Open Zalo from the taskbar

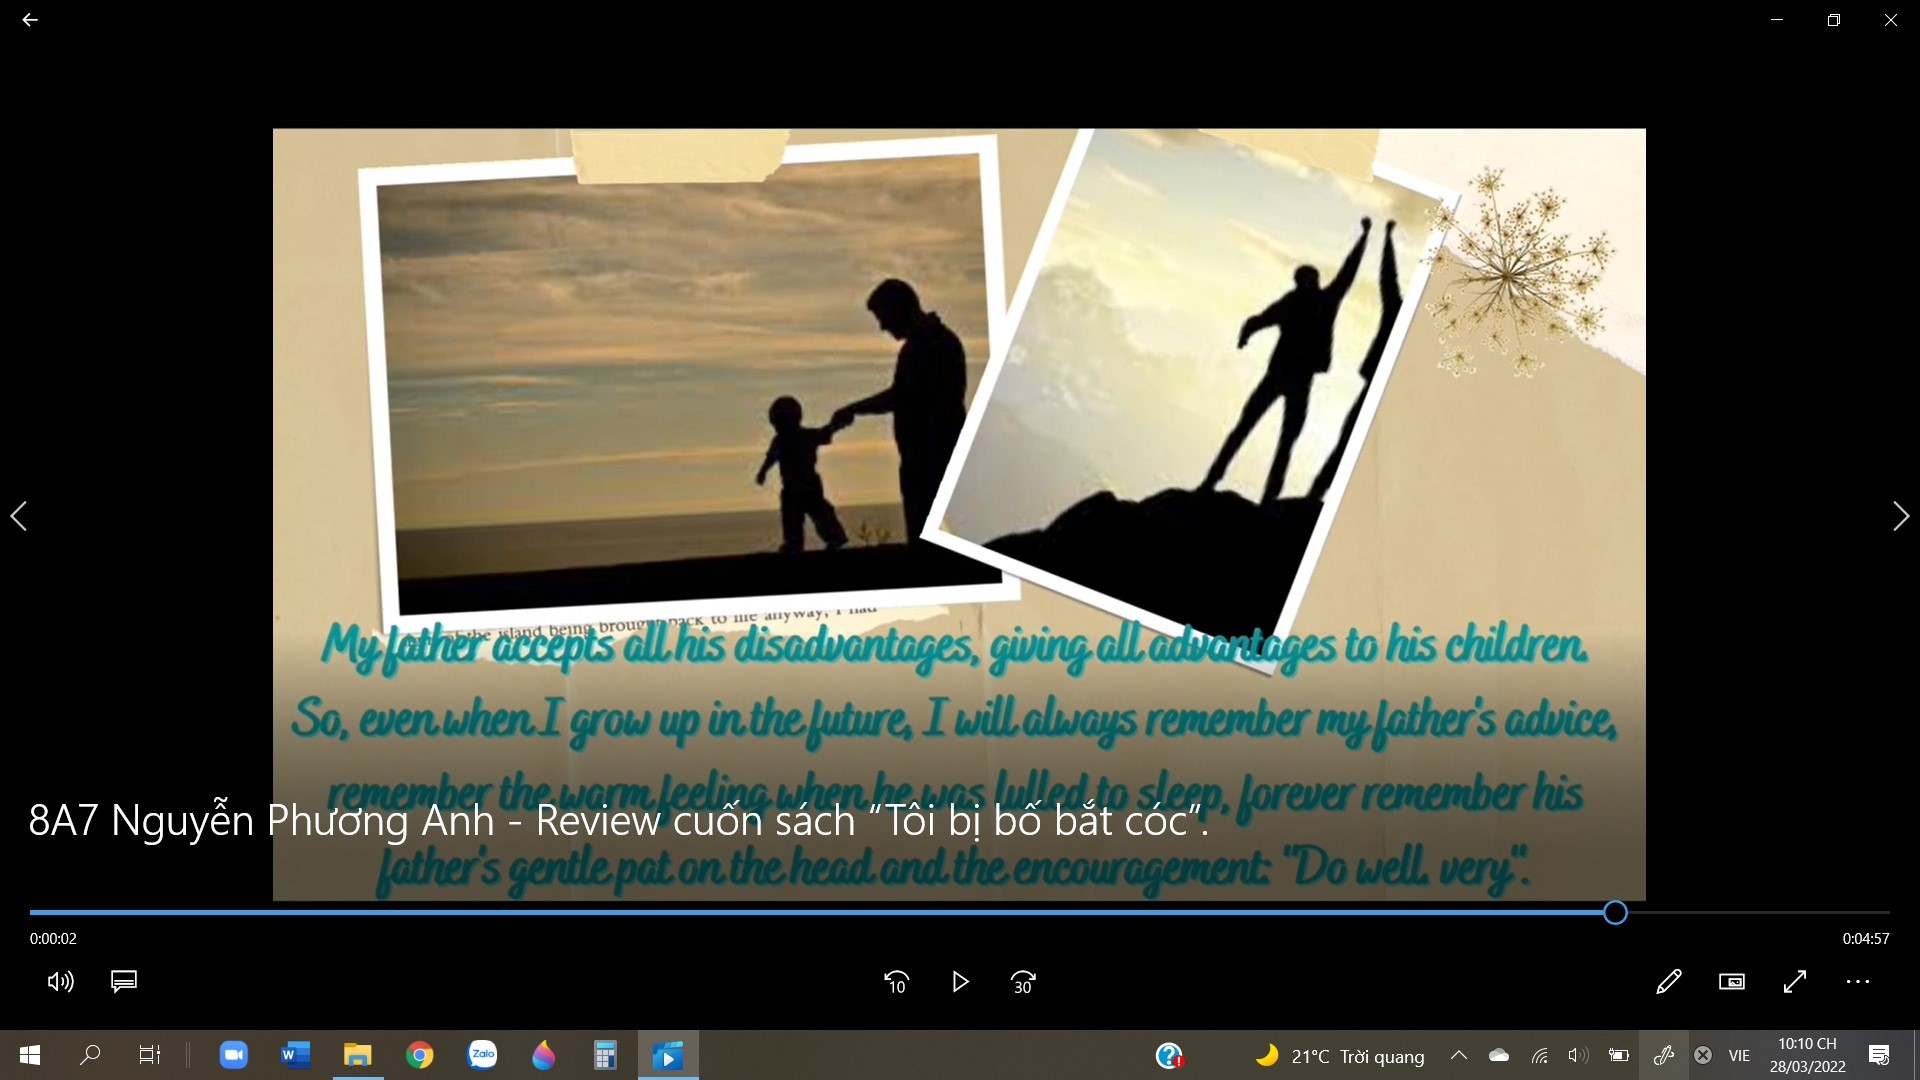click(x=482, y=1055)
